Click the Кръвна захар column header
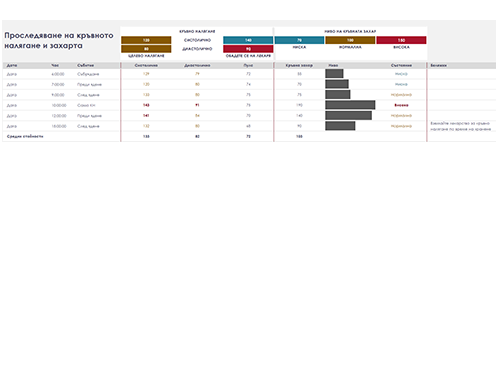The height and width of the screenshot is (382, 498). pyautogui.click(x=299, y=65)
